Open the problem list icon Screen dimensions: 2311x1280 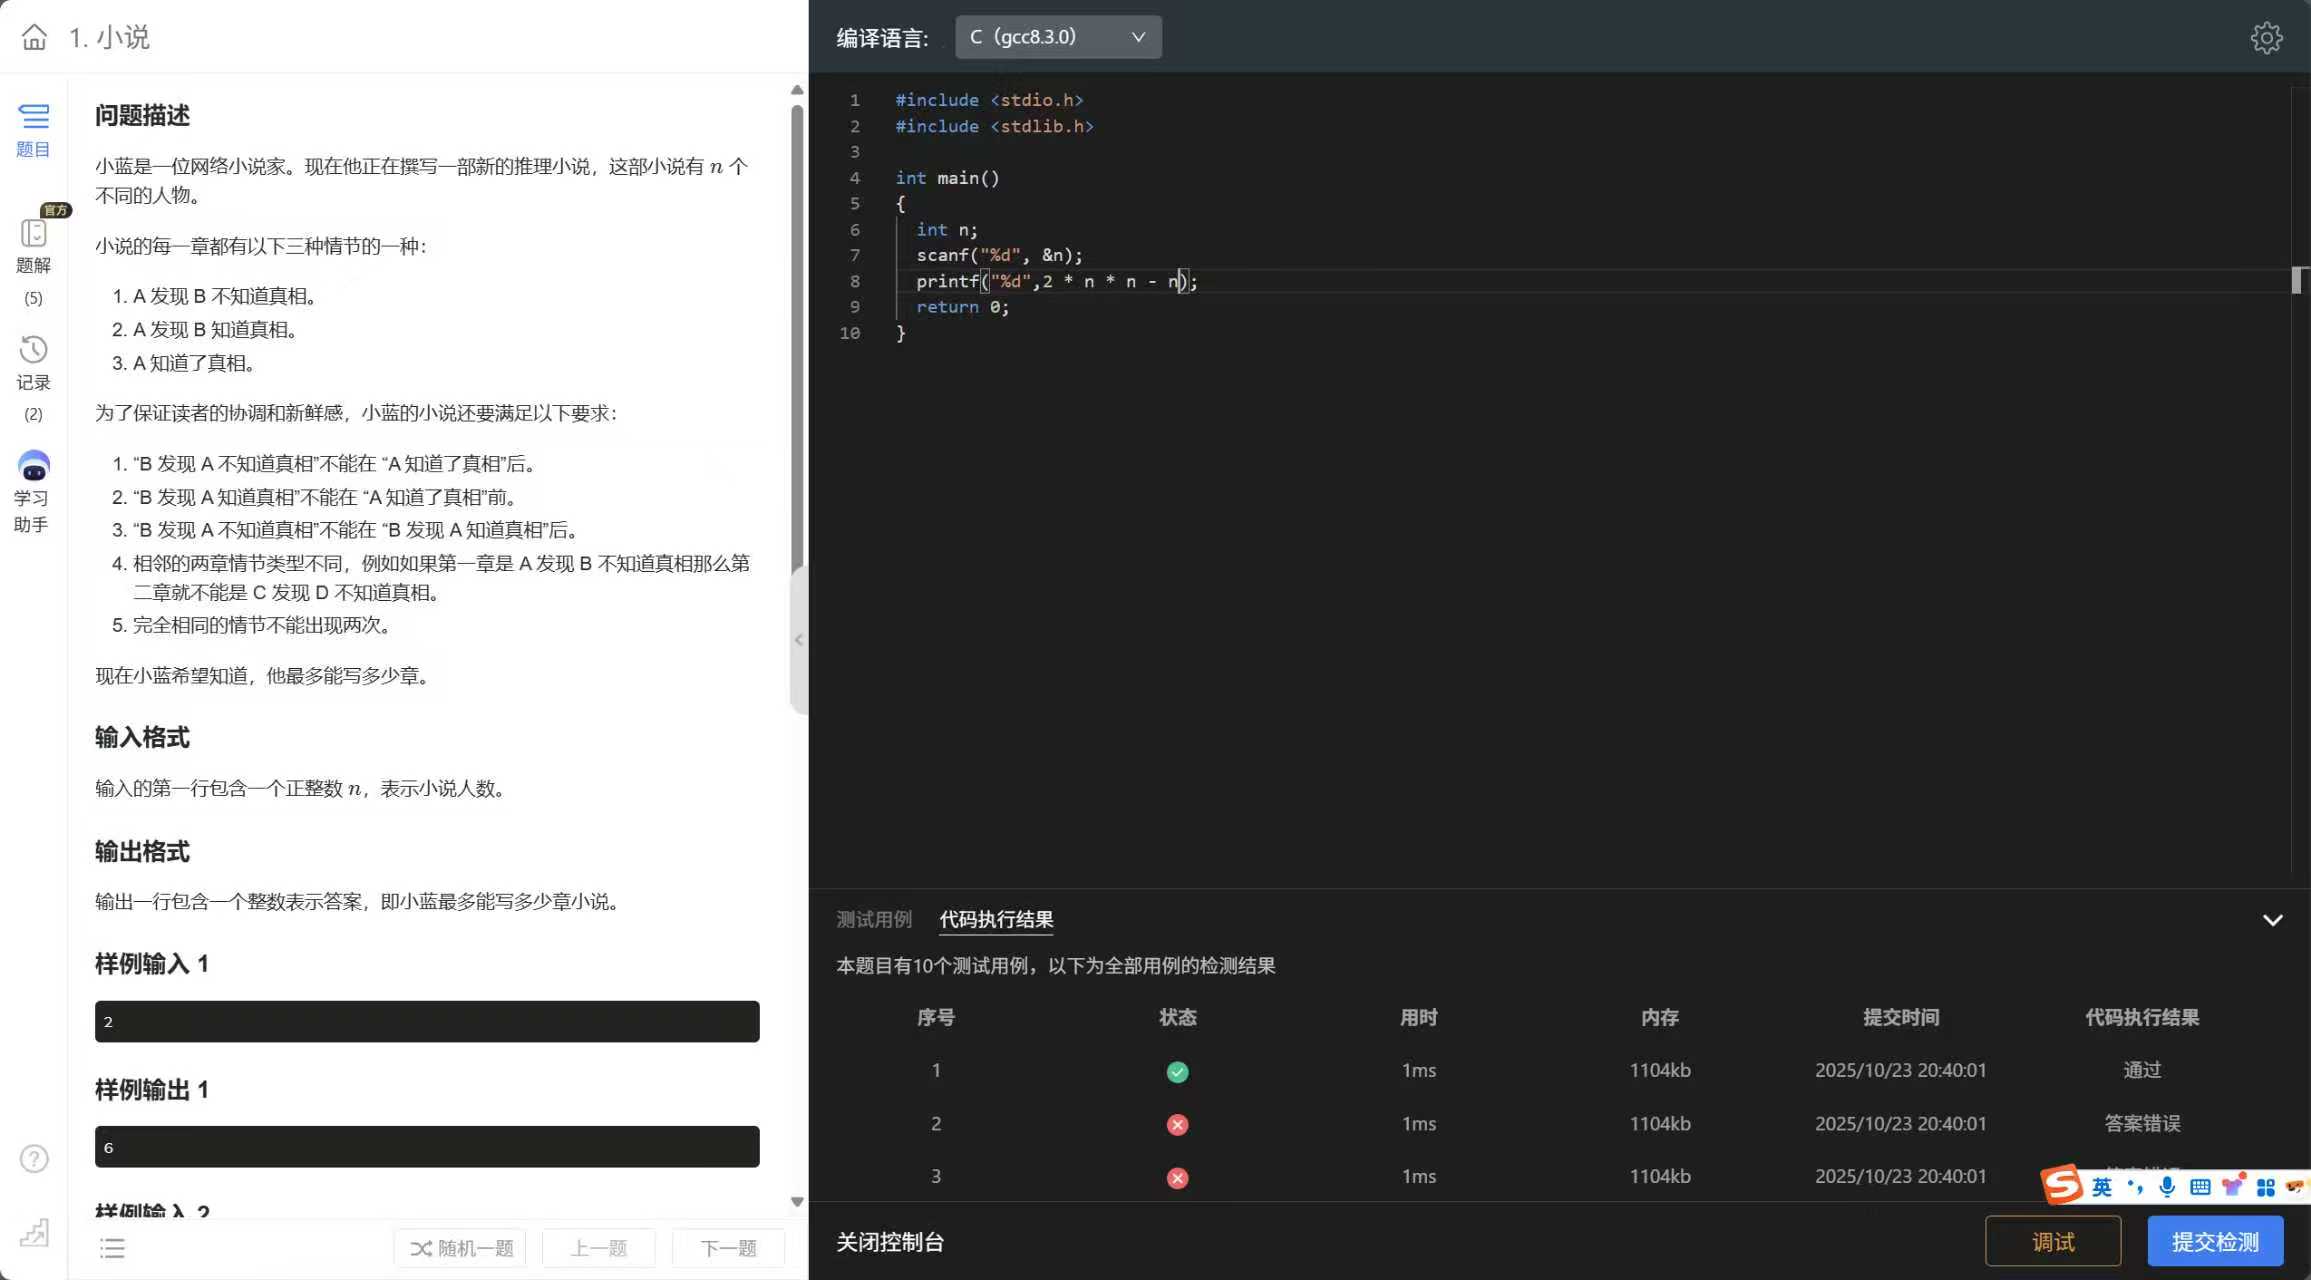(x=112, y=1248)
